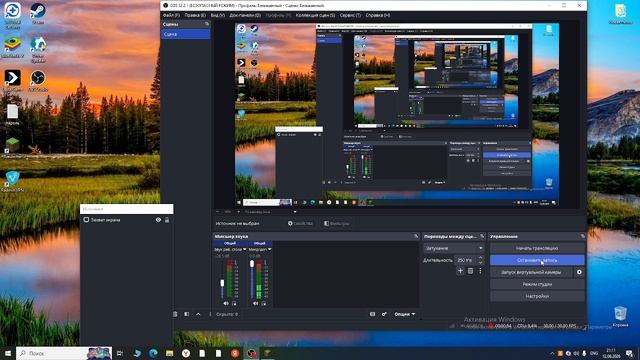Decrease Длительность with the down arrow
This screenshot has height=360, width=640.
click(480, 262)
